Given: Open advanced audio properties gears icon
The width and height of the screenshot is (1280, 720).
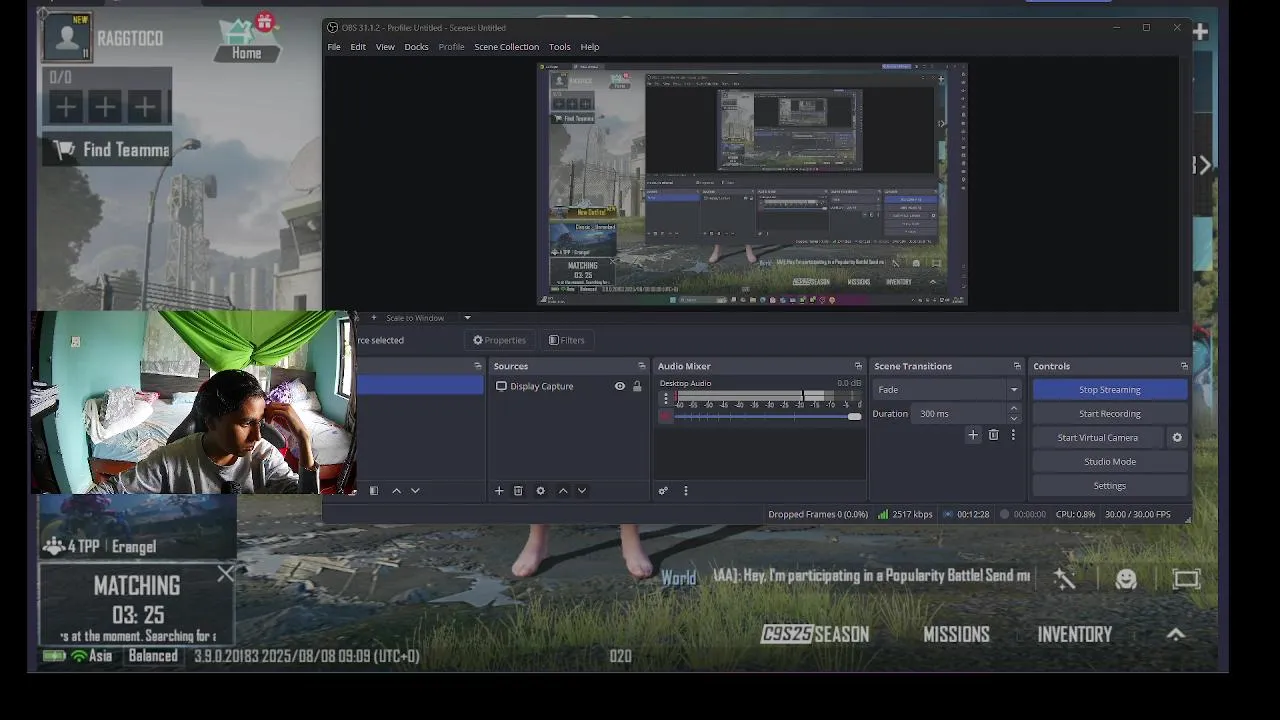Looking at the screenshot, I should 663,491.
